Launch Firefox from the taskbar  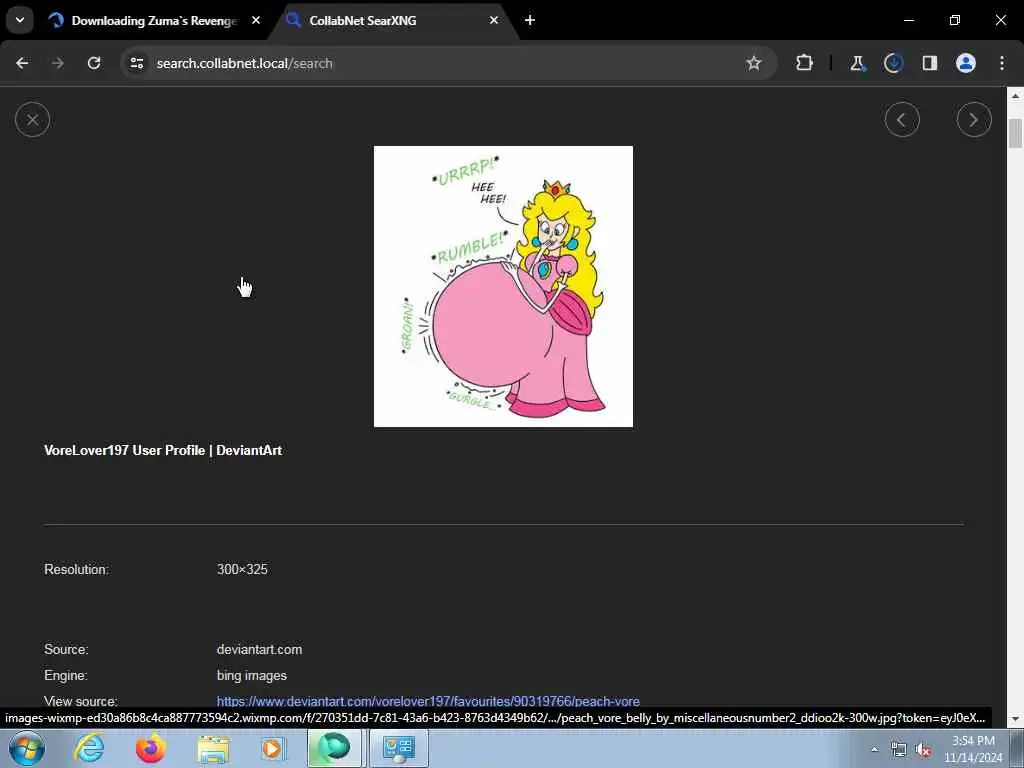point(150,748)
